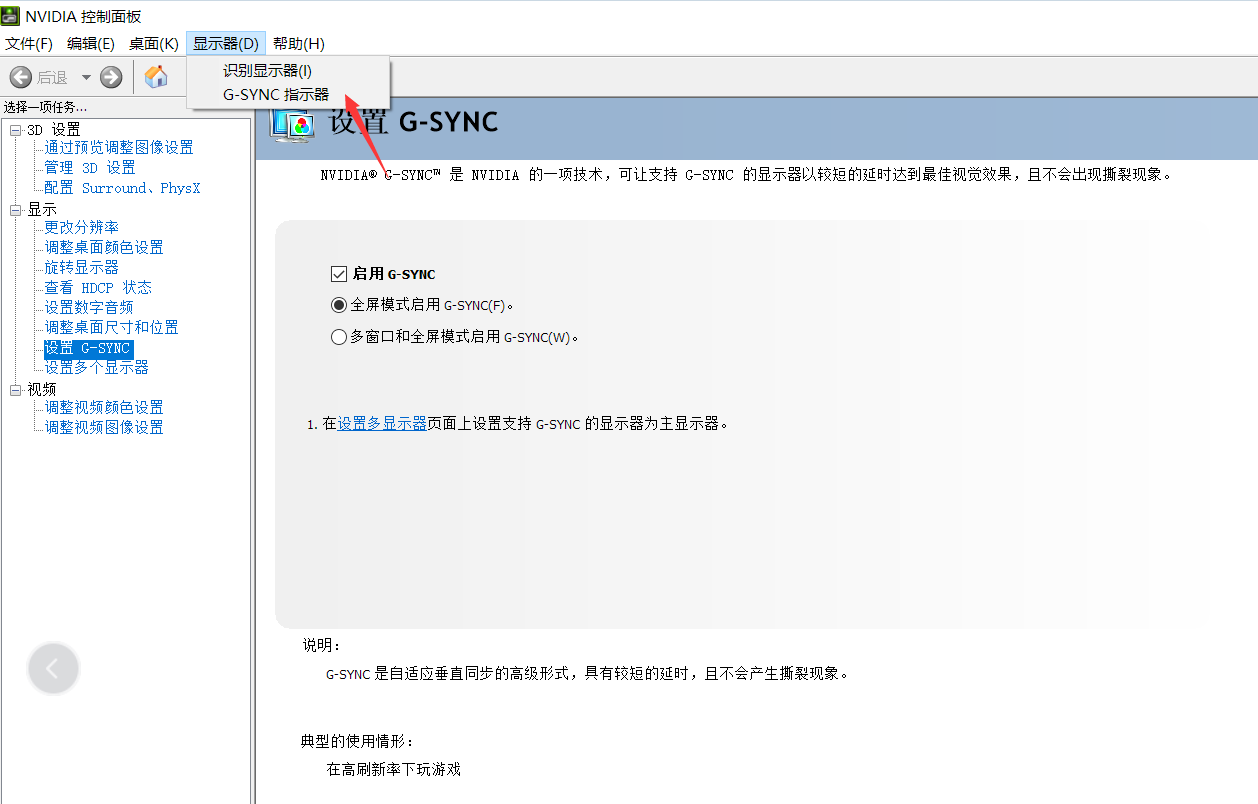This screenshot has height=804, width=1258.
Task: Select 全屏模式启用 G-SYNC(F) radio button
Action: [338, 305]
